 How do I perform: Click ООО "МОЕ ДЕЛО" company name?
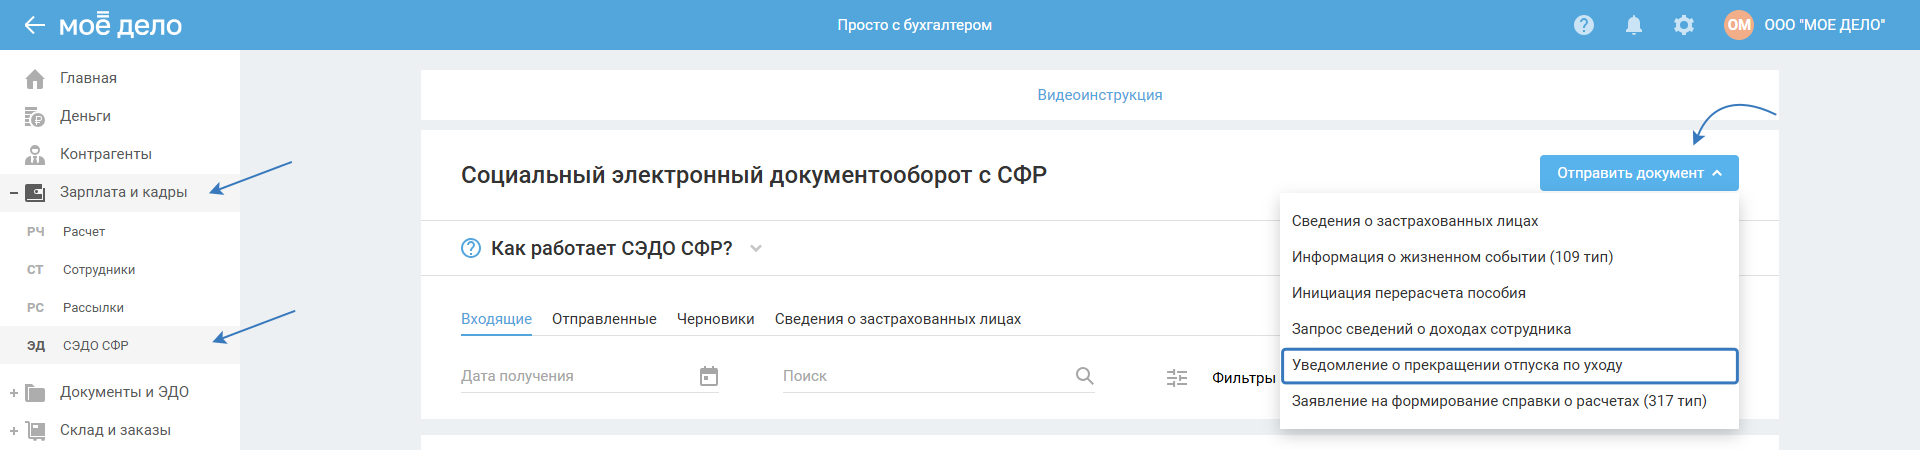coord(1825,25)
